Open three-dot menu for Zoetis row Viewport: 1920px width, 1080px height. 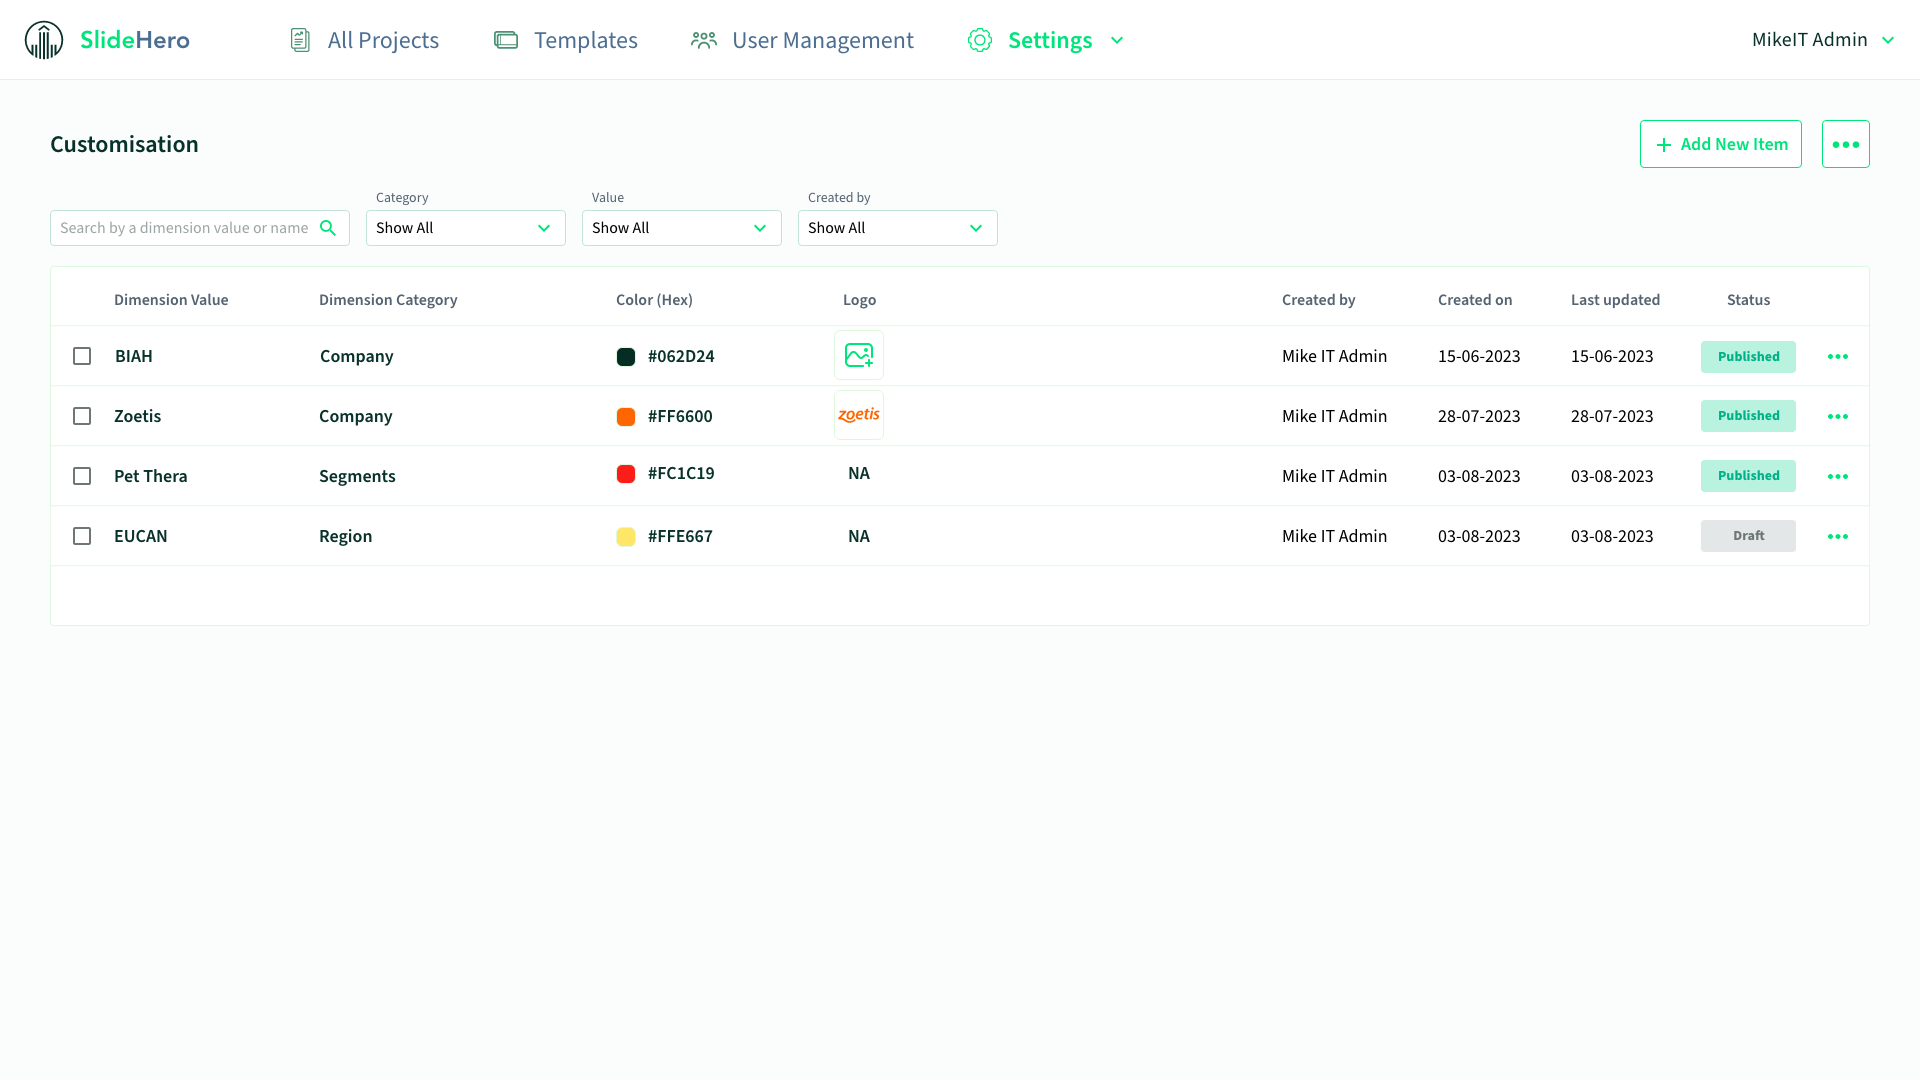click(1837, 417)
